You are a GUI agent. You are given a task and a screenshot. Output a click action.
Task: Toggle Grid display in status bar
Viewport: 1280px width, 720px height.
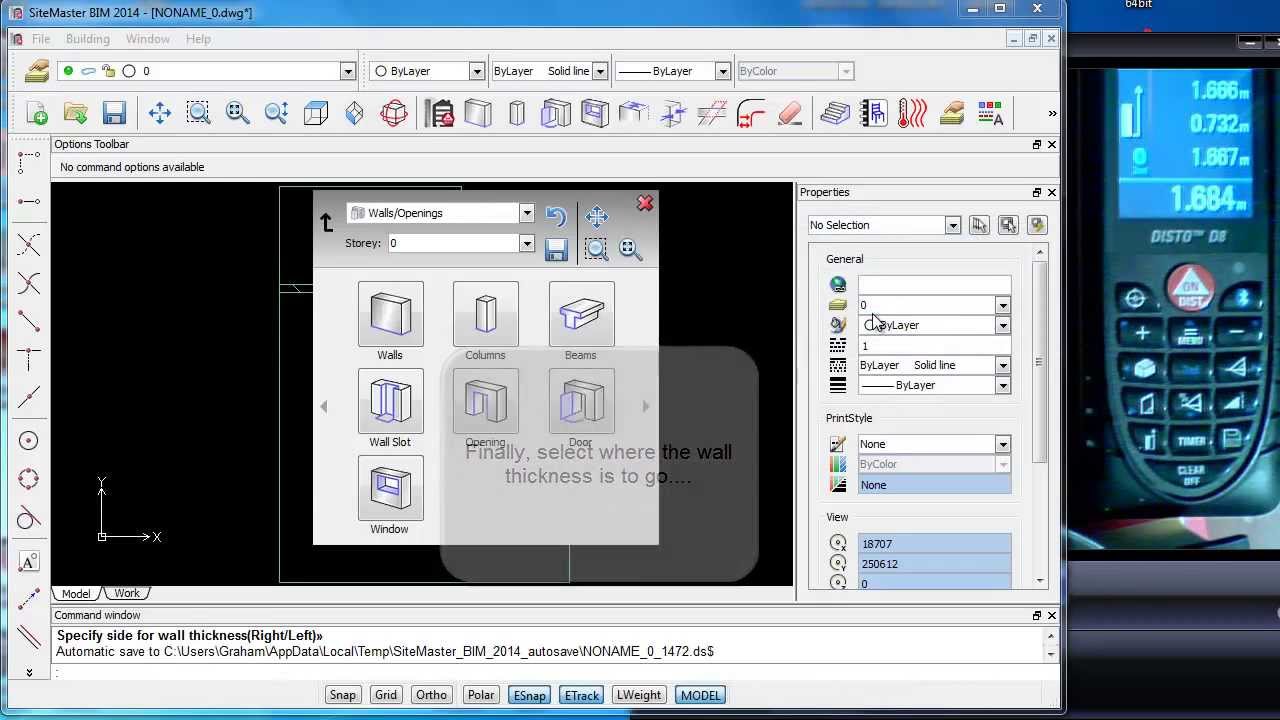[x=386, y=695]
